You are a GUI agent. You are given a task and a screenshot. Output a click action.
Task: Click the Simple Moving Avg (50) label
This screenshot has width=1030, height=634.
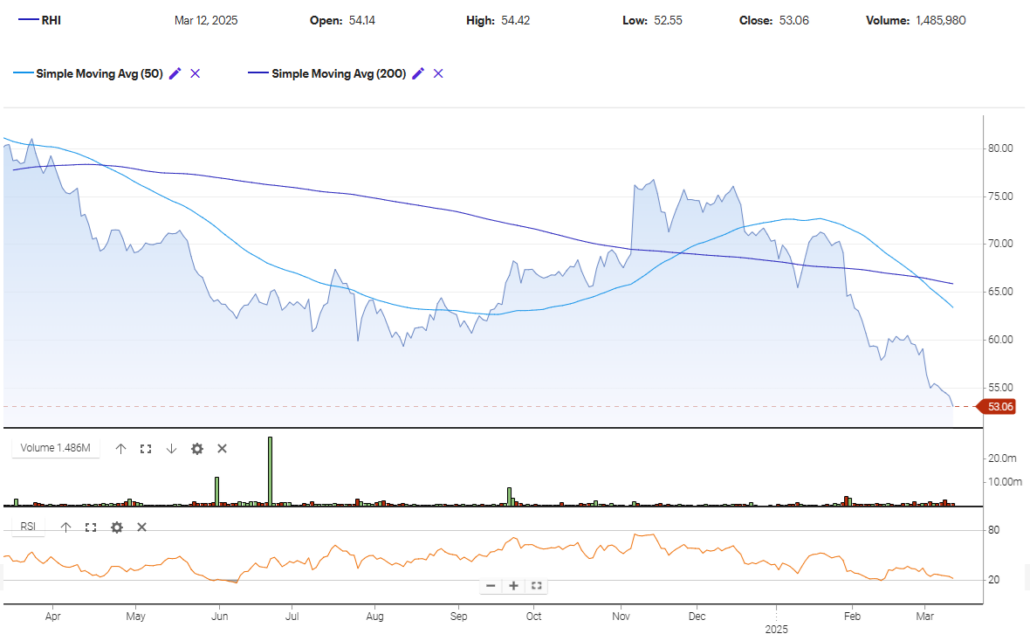pos(99,74)
